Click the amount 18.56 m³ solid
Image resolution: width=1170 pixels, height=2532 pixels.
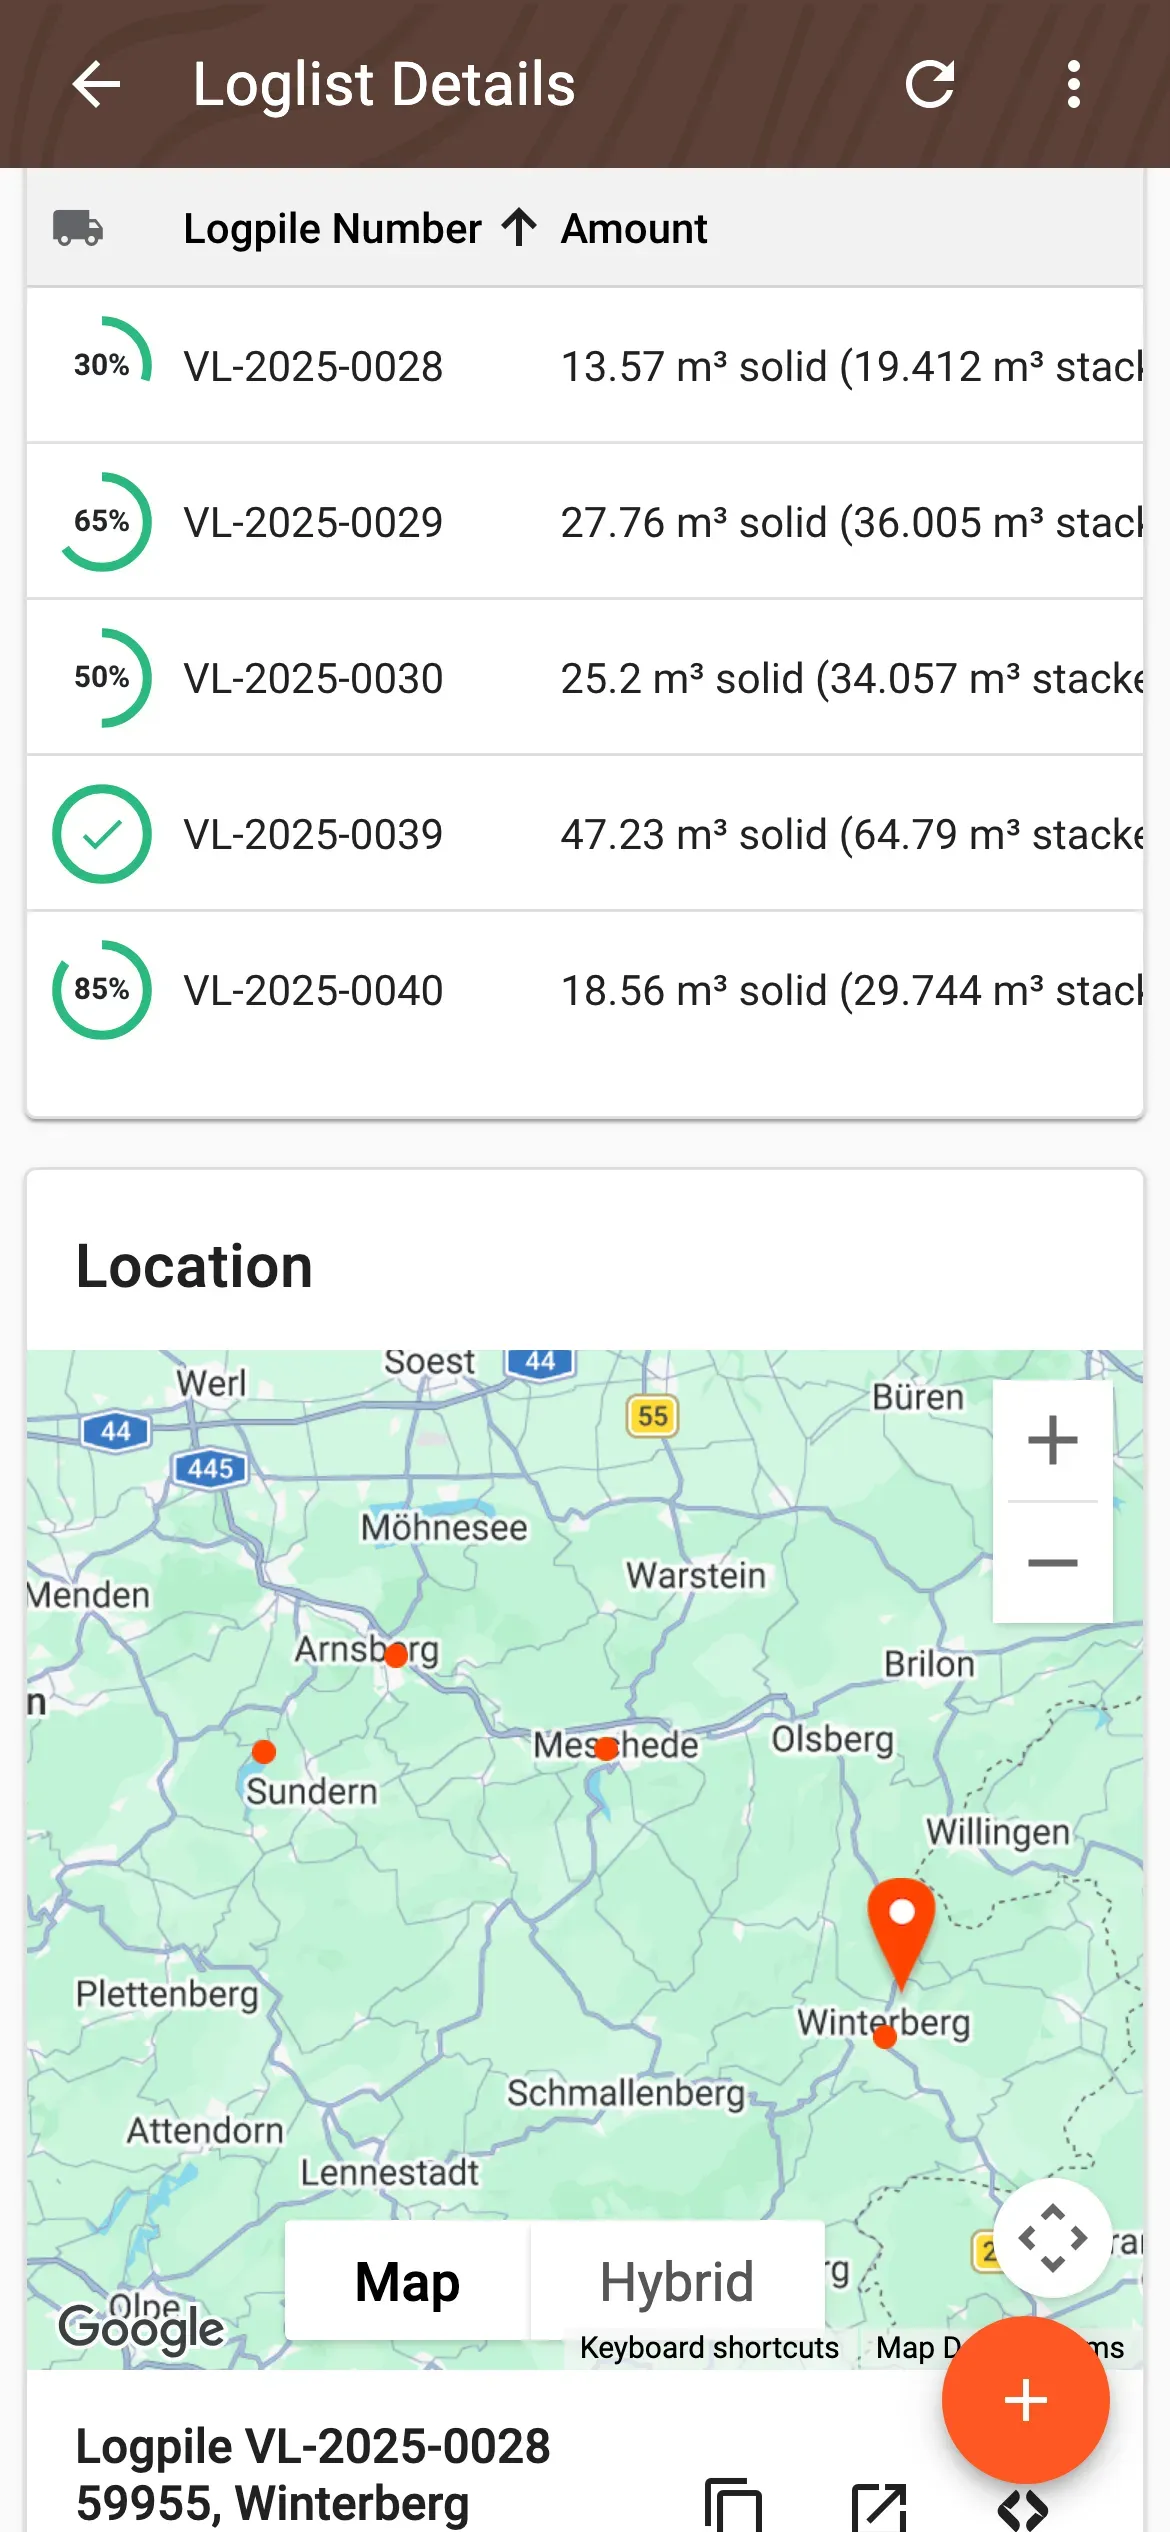[694, 990]
